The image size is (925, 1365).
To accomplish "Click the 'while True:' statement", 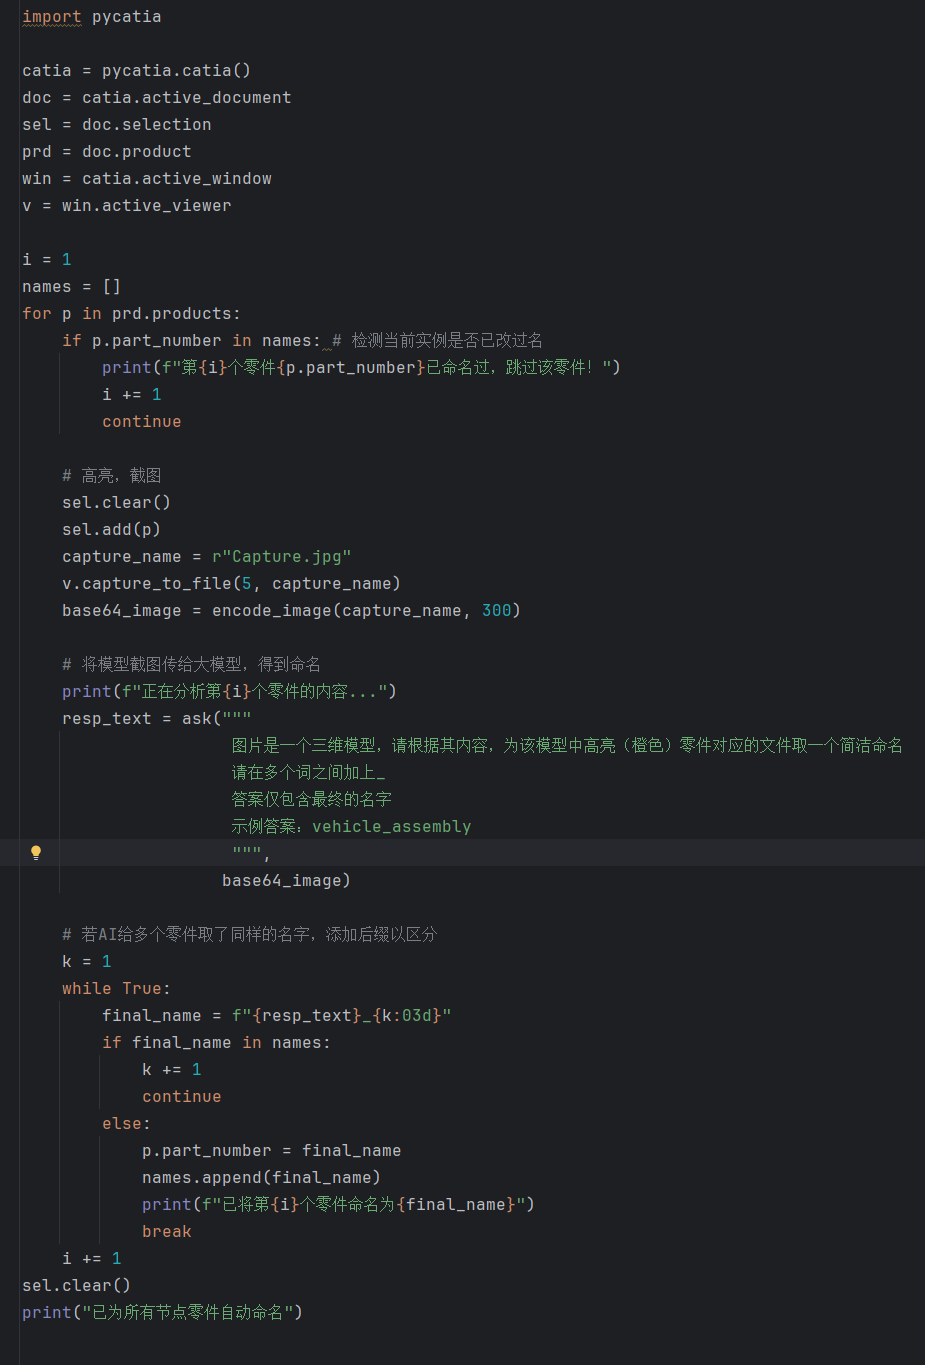I will (x=116, y=989).
